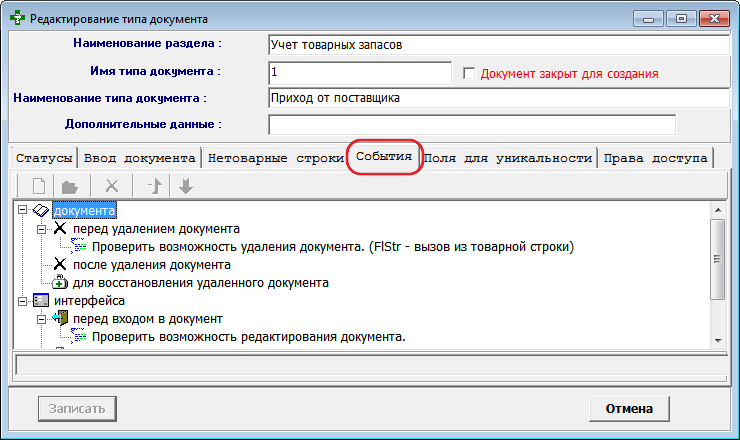Viewport: 740px width, 440px height.
Task: Click the status text field below tree
Action: click(371, 365)
